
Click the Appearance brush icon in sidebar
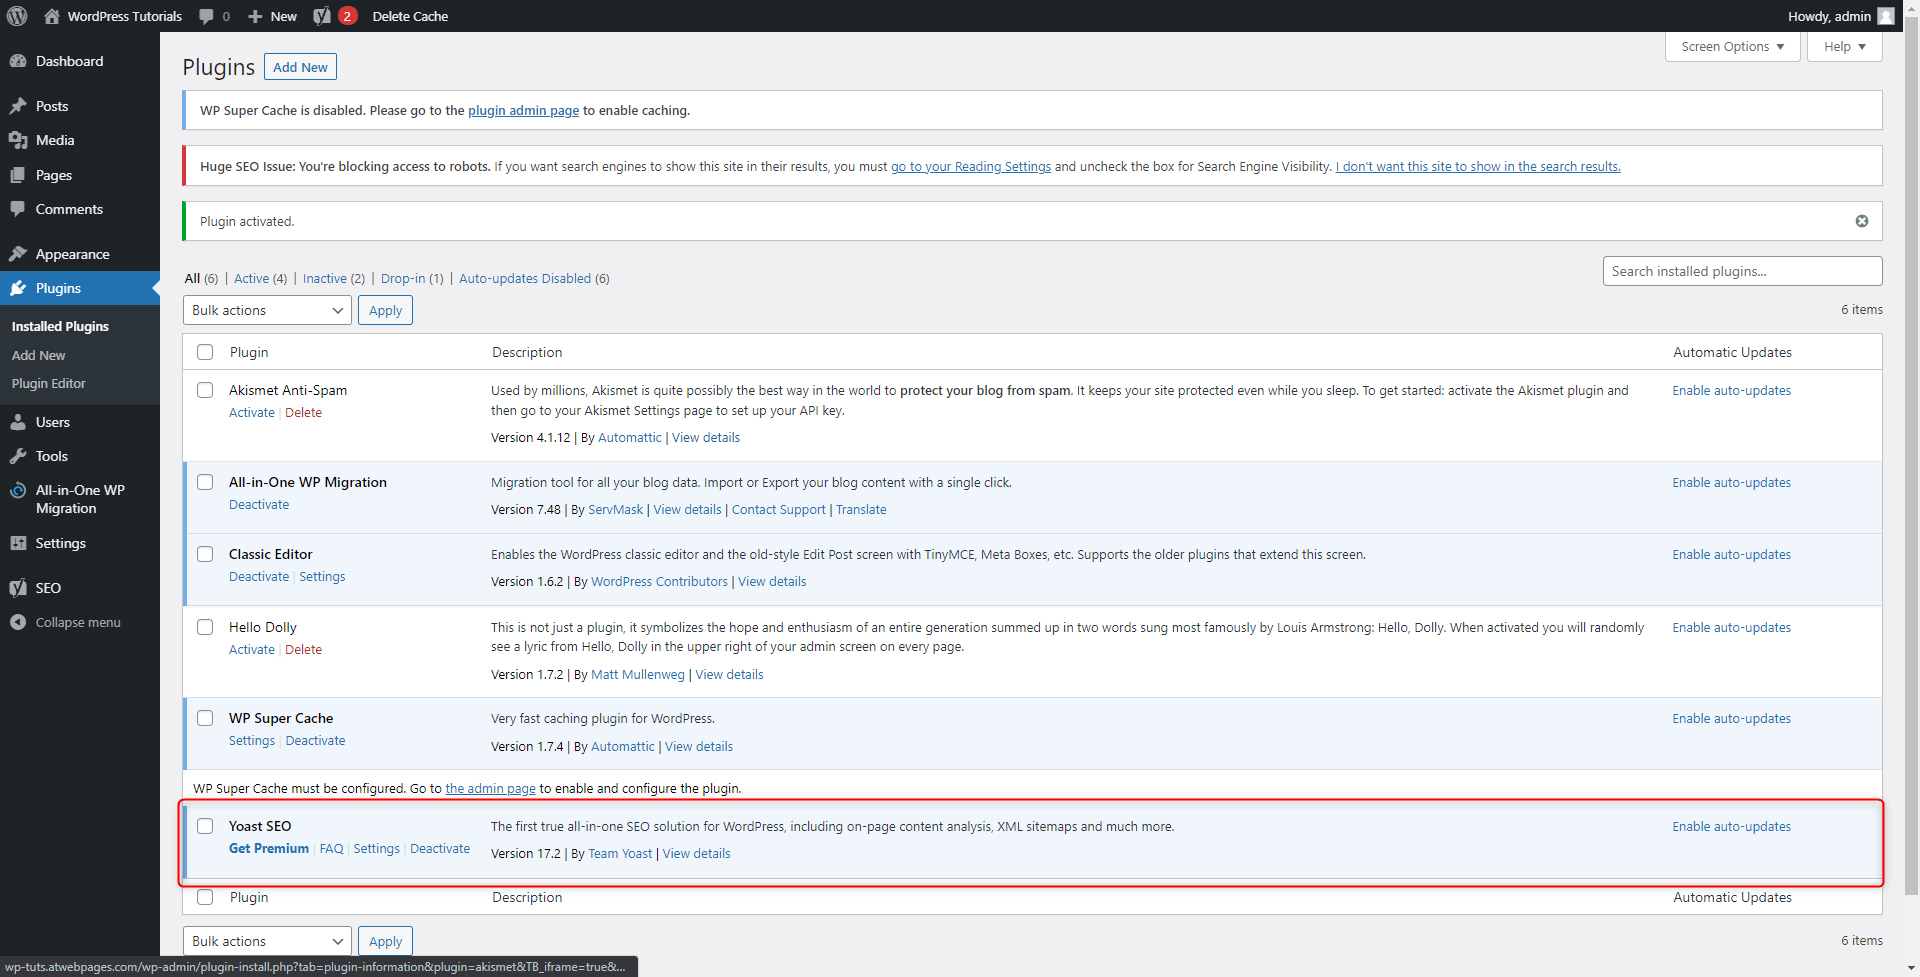click(18, 254)
